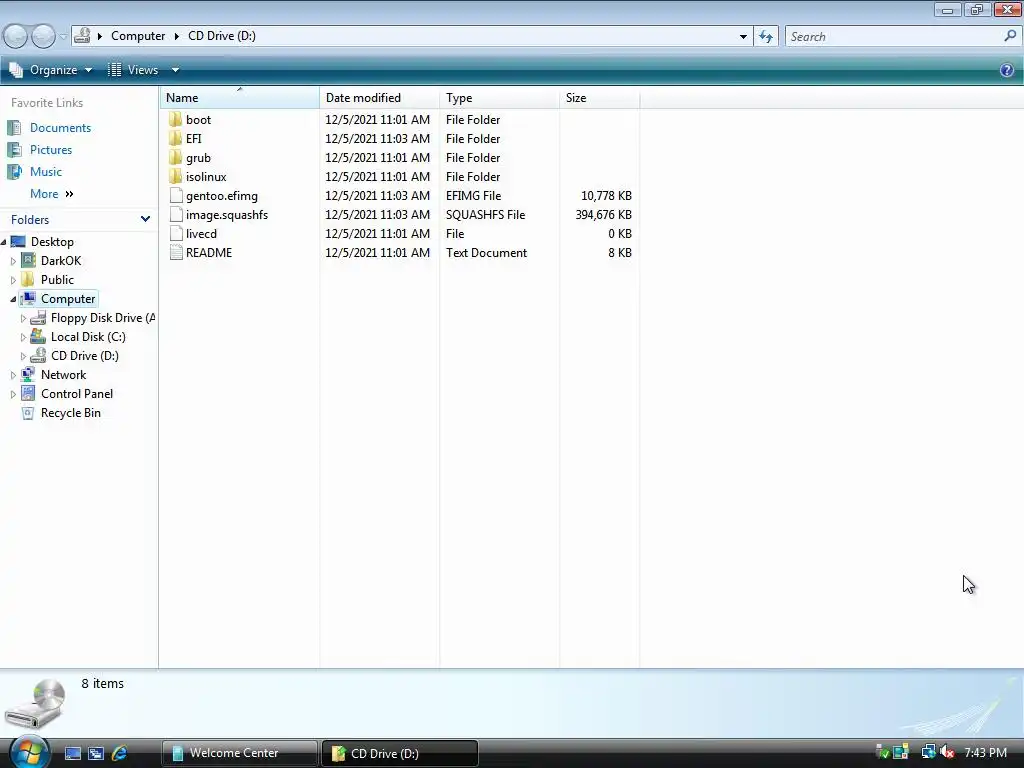Open Pictures favorite link
This screenshot has width=1024, height=768.
(x=51, y=150)
